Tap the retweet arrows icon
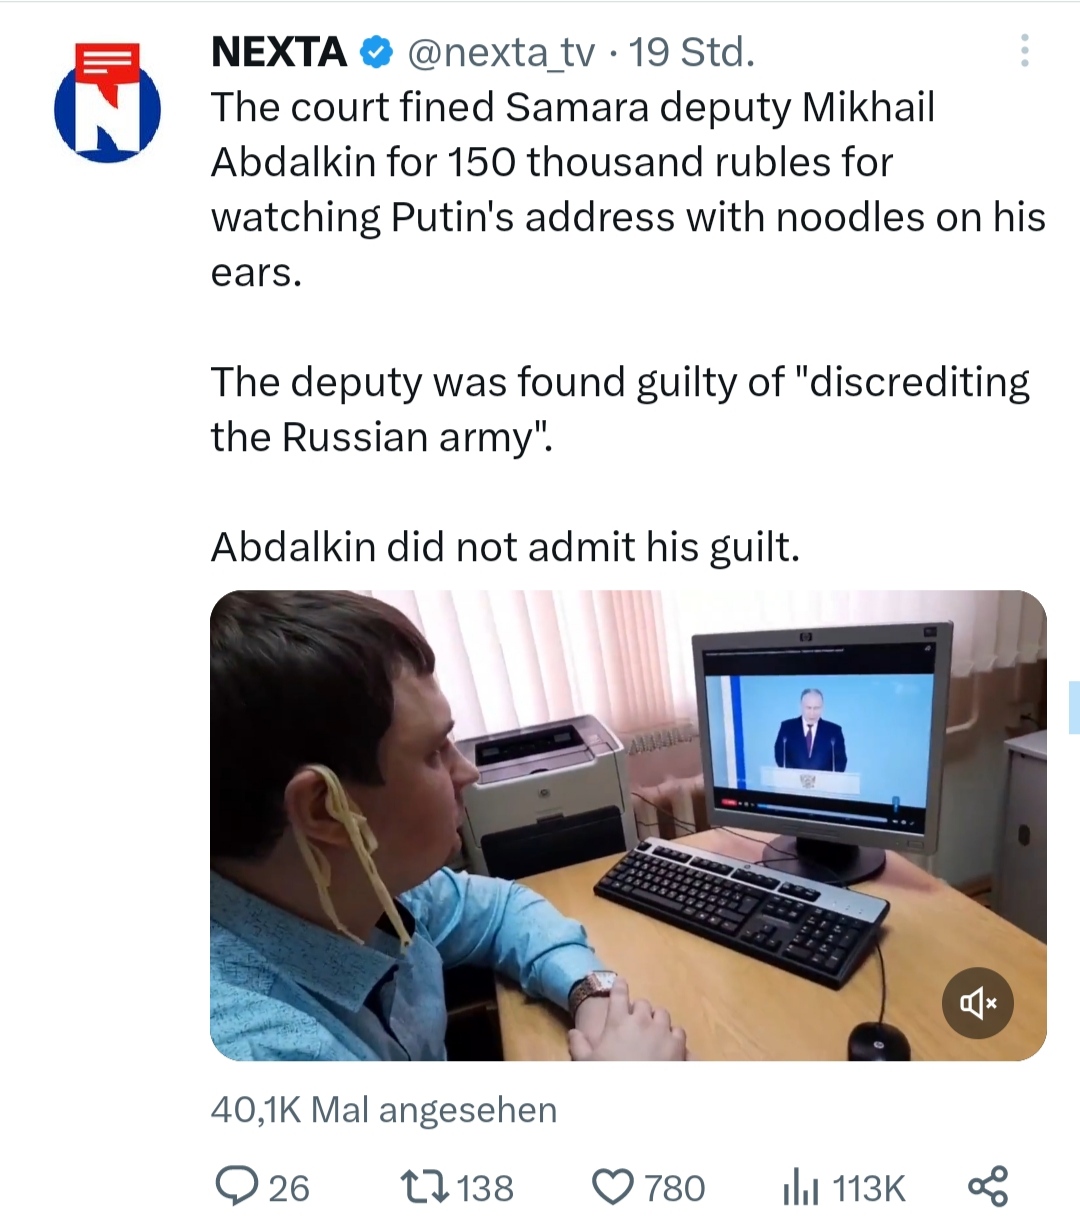The width and height of the screenshot is (1080, 1222). pyautogui.click(x=425, y=1187)
